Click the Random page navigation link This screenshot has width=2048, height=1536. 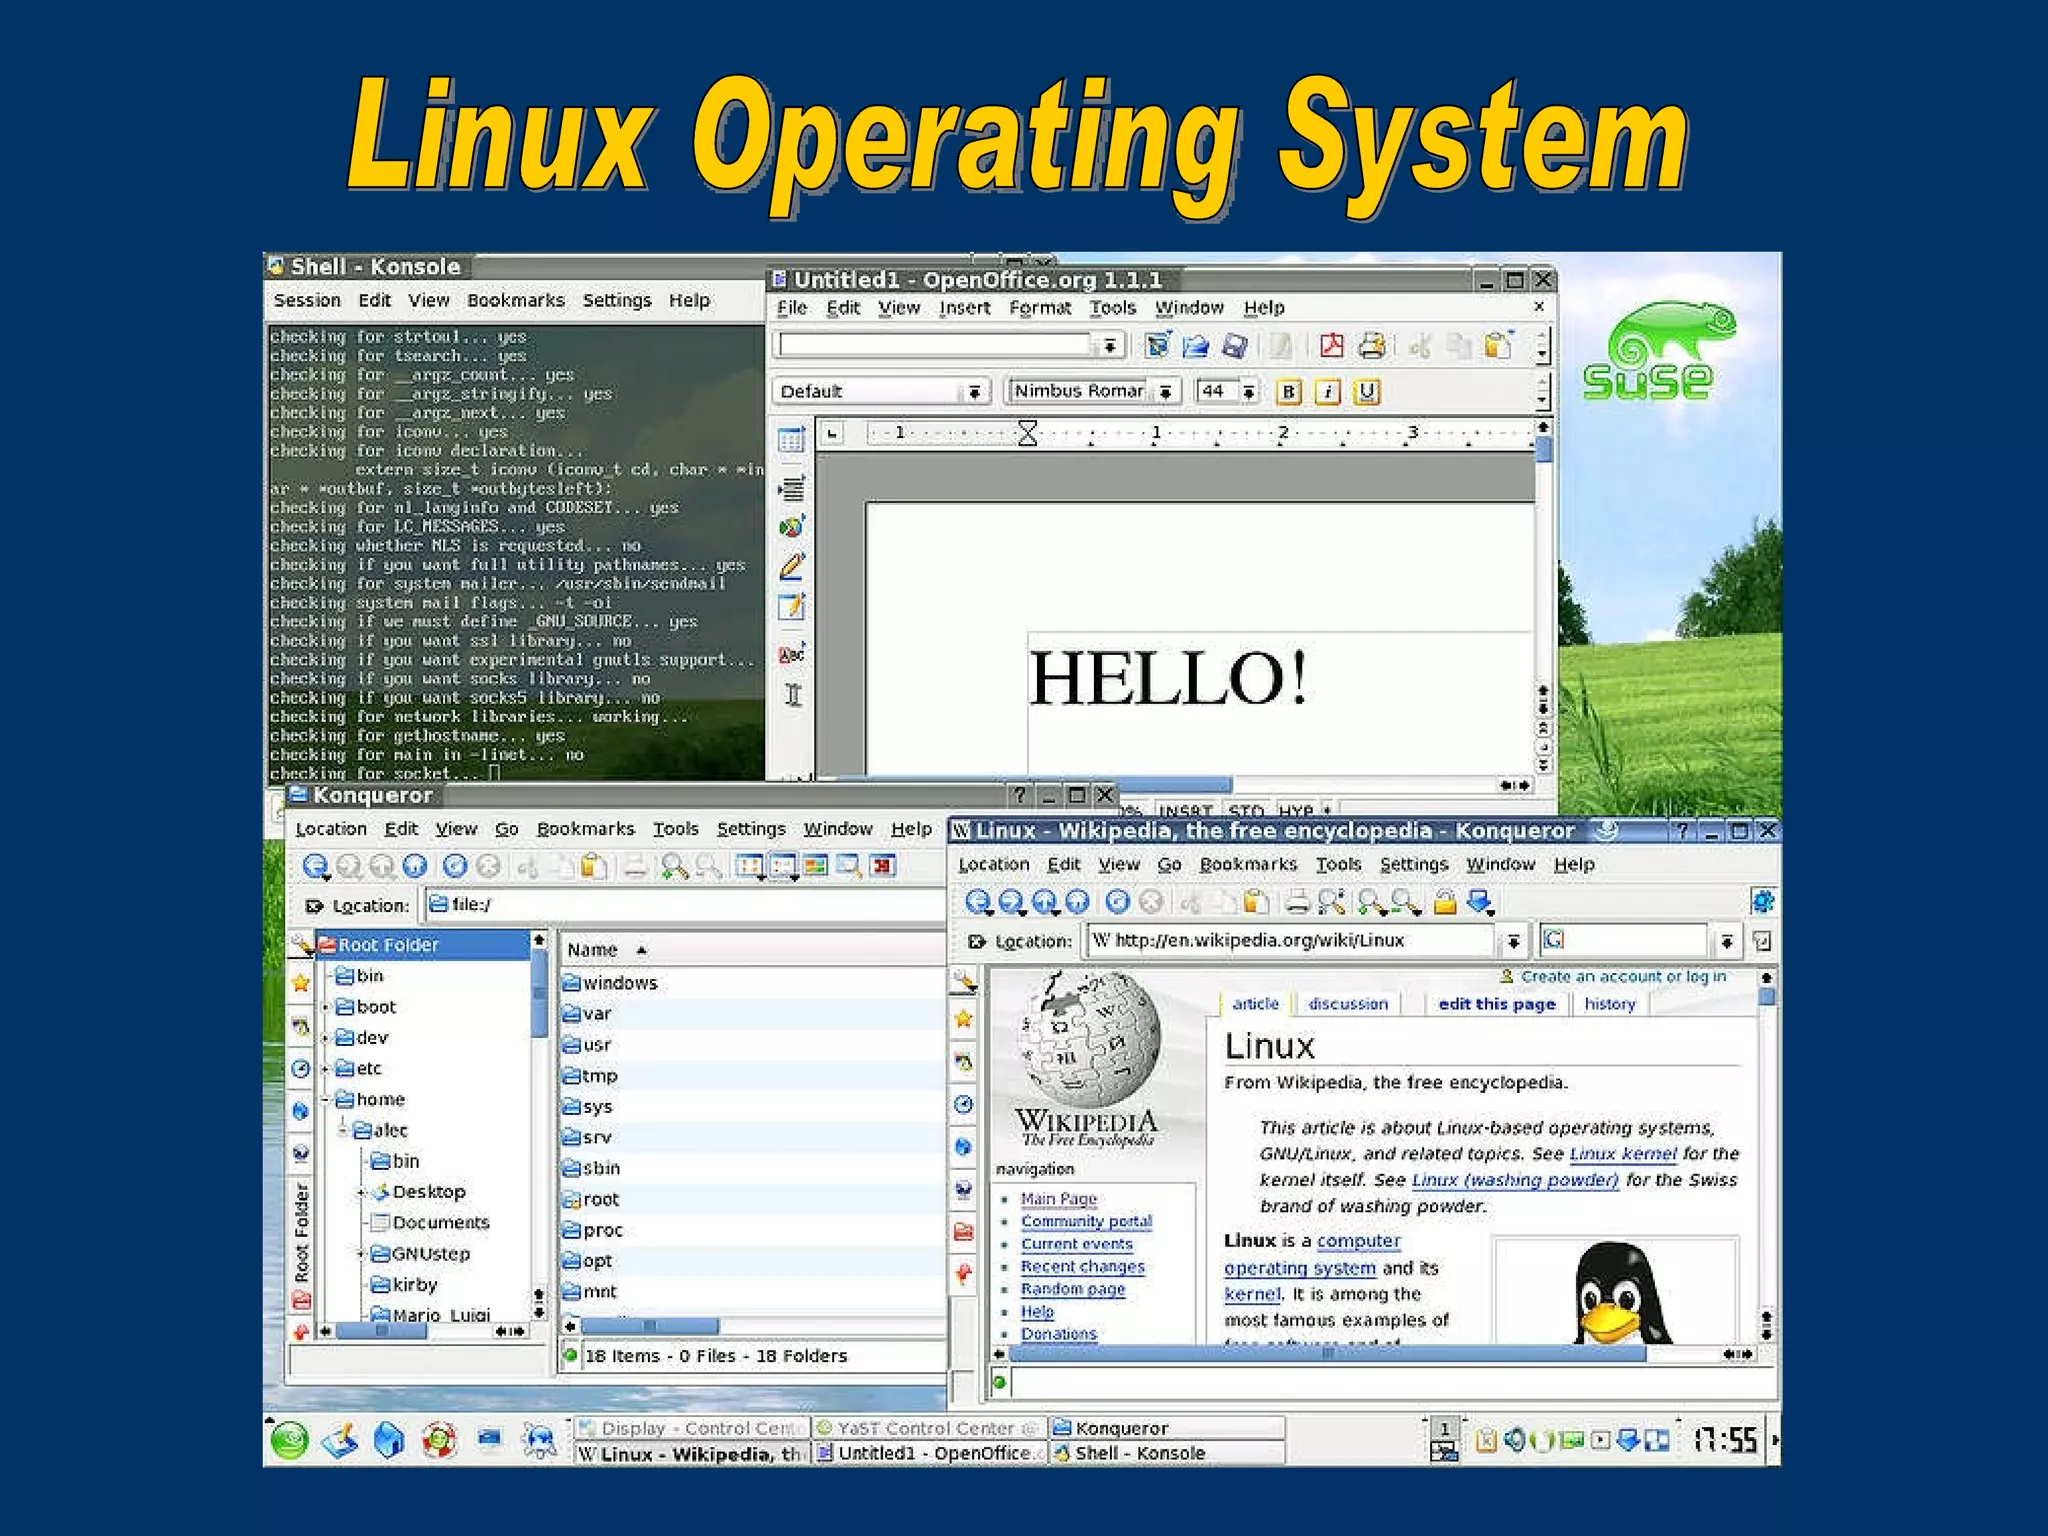[x=1073, y=1290]
